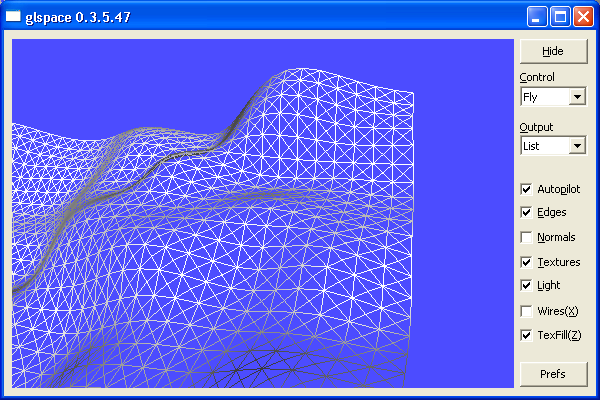Expand the Output dropdown showing List
Viewport: 600px width, 400px height.
click(x=577, y=146)
